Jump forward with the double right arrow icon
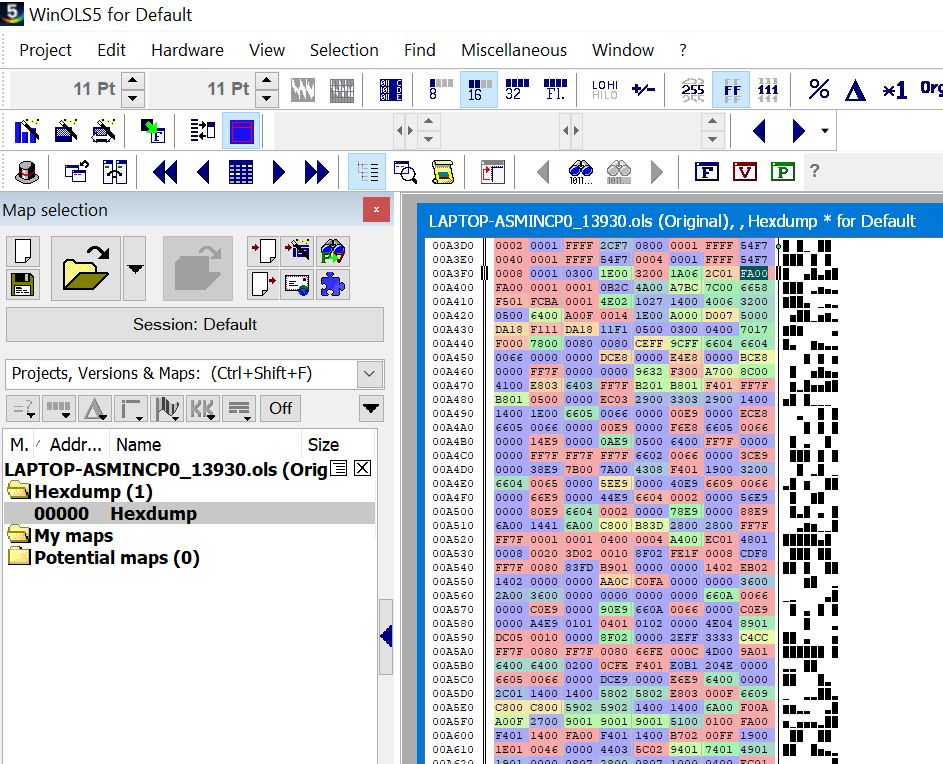The width and height of the screenshot is (943, 764). pyautogui.click(x=316, y=172)
